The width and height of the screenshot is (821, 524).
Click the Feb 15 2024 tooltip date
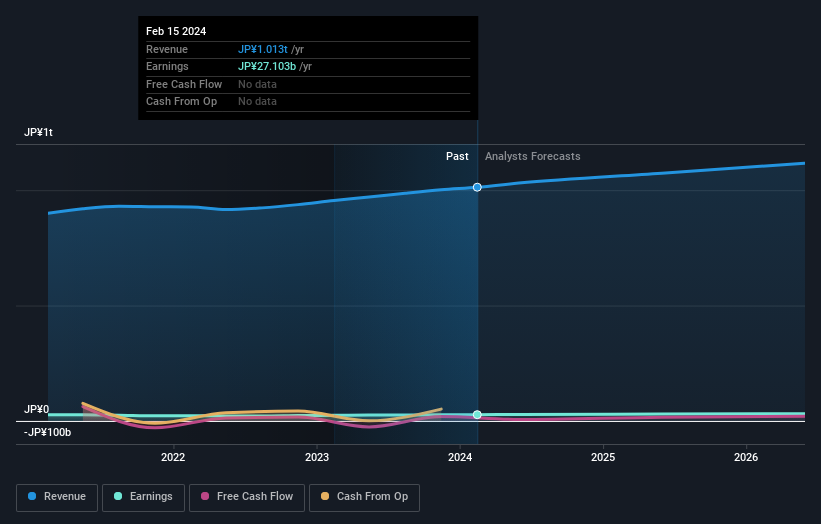click(x=176, y=31)
